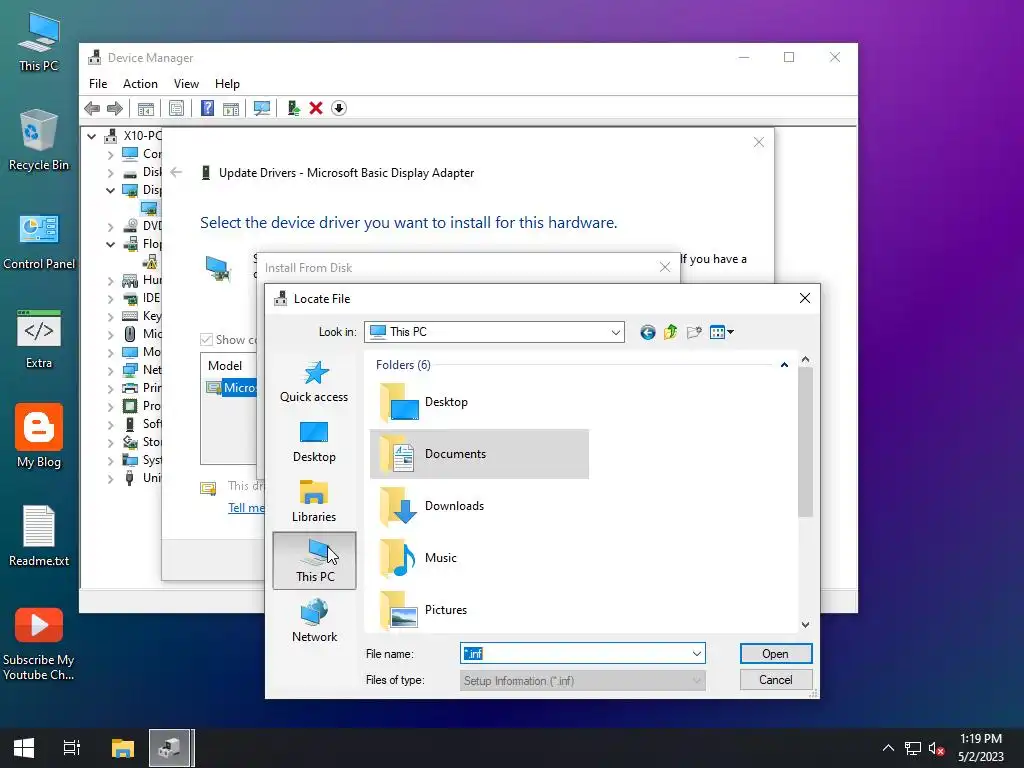The height and width of the screenshot is (768, 1024).
Task: Open Control Panel desktop icon
Action: coord(39,241)
